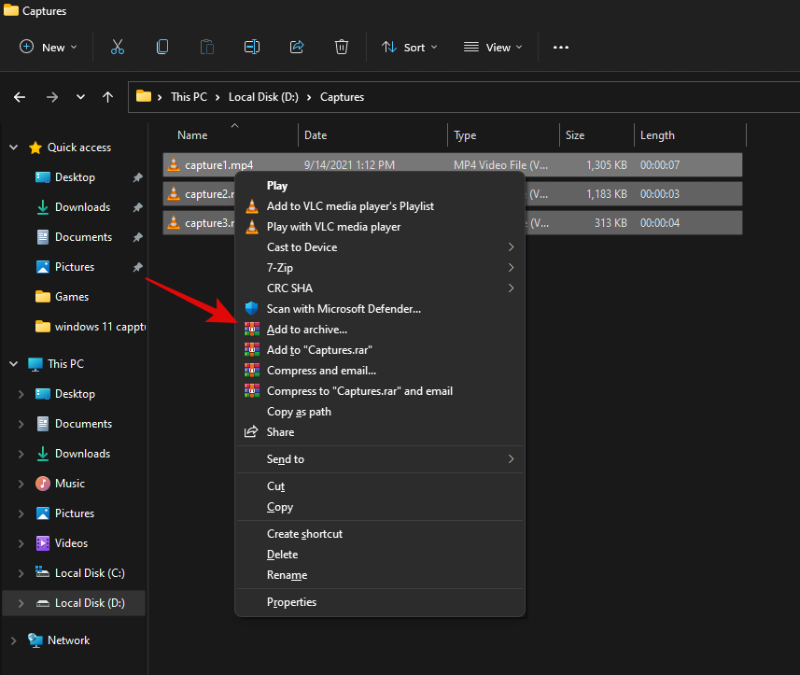Open the See more ellipsis menu
Viewport: 800px width, 675px height.
click(x=561, y=47)
